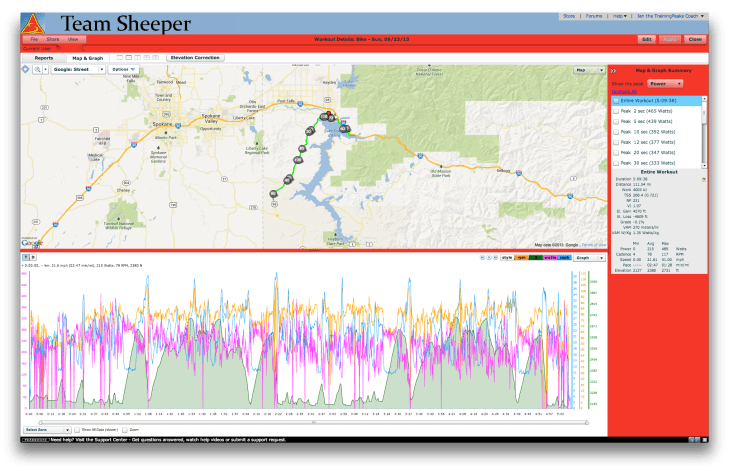Select the first pane layout icon
Image resolution: width=729 pixels, height=471 pixels.
click(x=120, y=58)
